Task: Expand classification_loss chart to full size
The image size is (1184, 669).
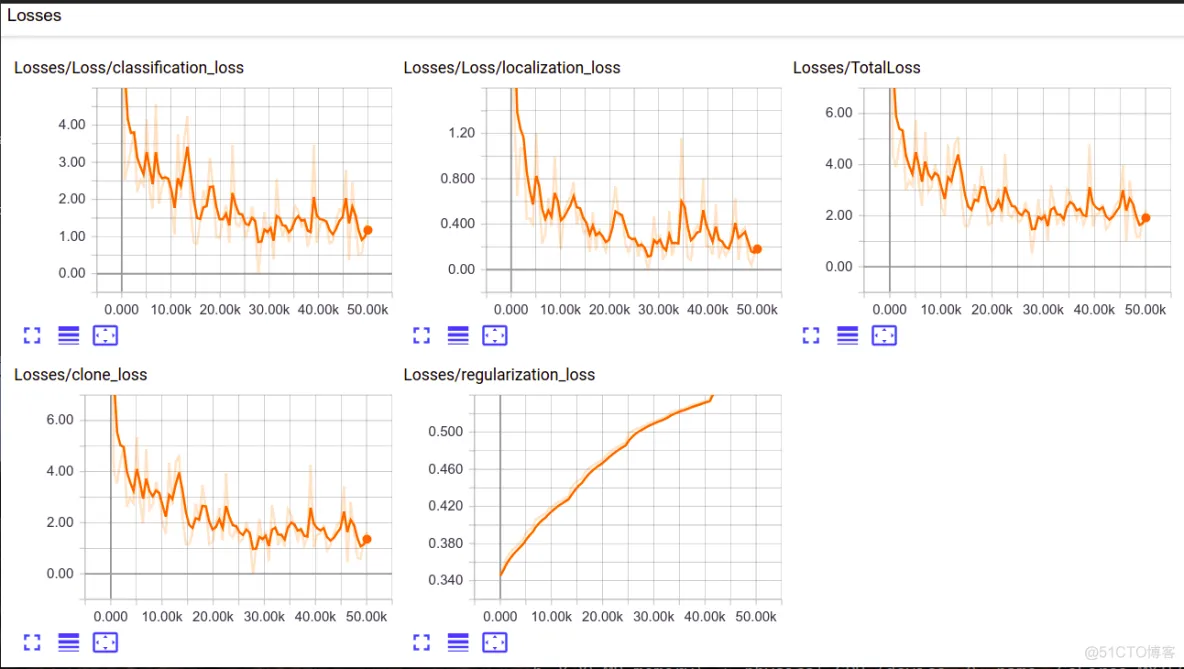Action: point(32,335)
